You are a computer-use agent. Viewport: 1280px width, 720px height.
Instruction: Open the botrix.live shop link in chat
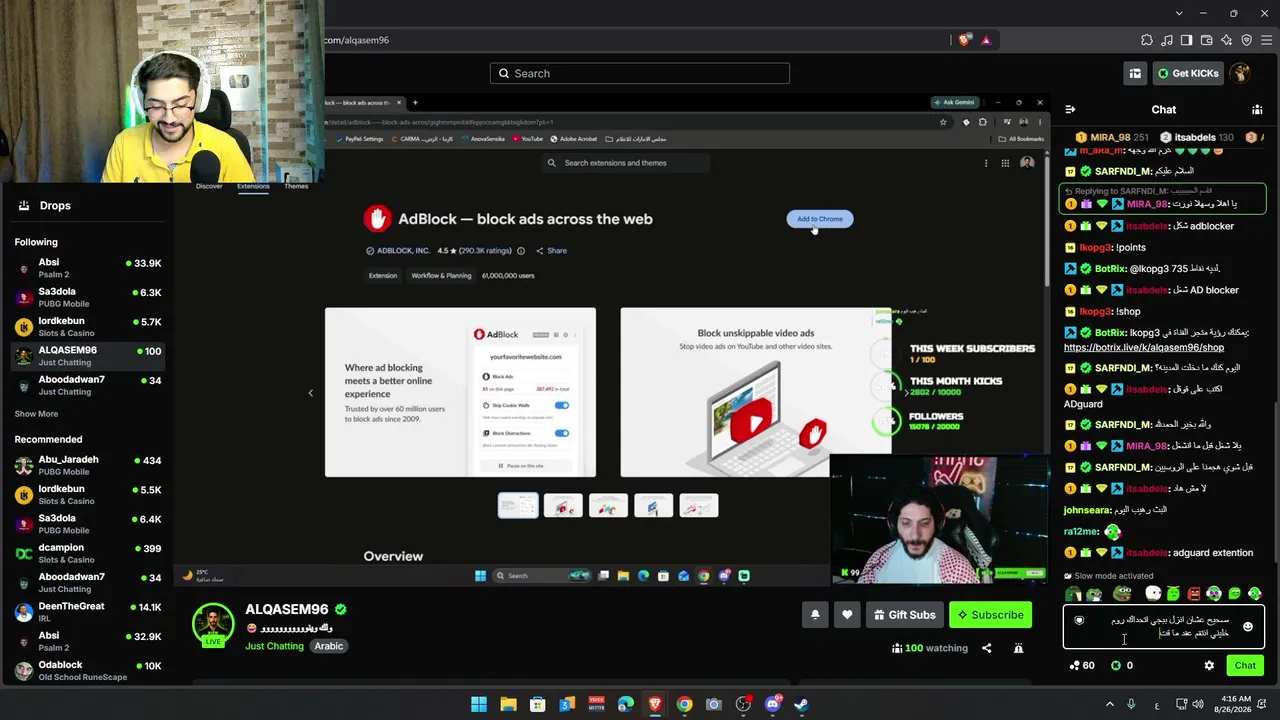click(x=1143, y=348)
